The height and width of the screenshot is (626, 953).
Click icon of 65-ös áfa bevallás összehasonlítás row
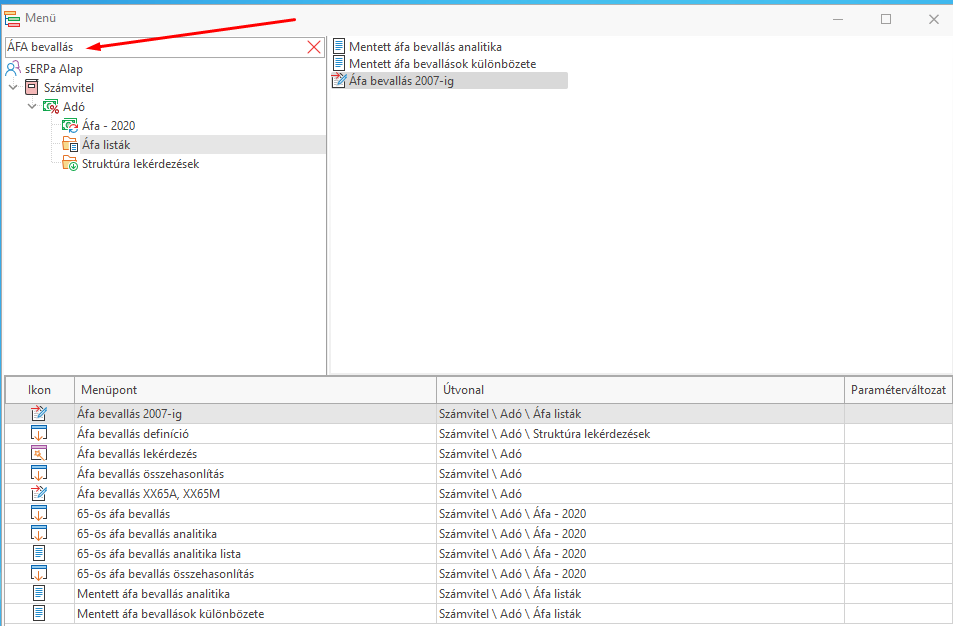39,574
